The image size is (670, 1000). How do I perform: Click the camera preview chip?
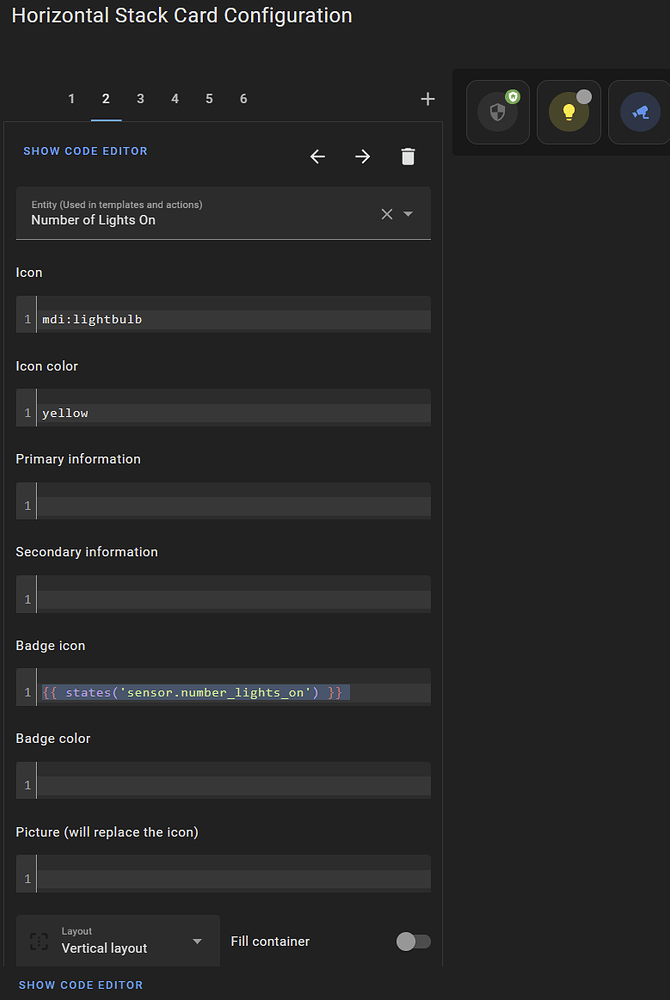(639, 112)
